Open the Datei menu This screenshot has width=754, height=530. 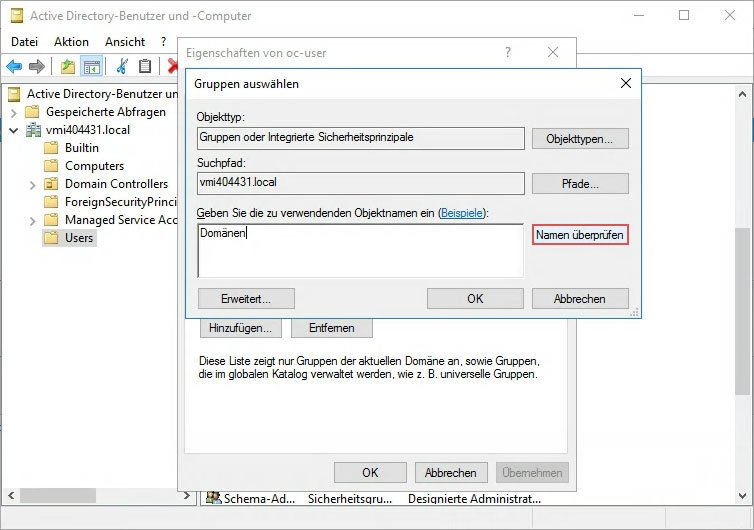24,42
